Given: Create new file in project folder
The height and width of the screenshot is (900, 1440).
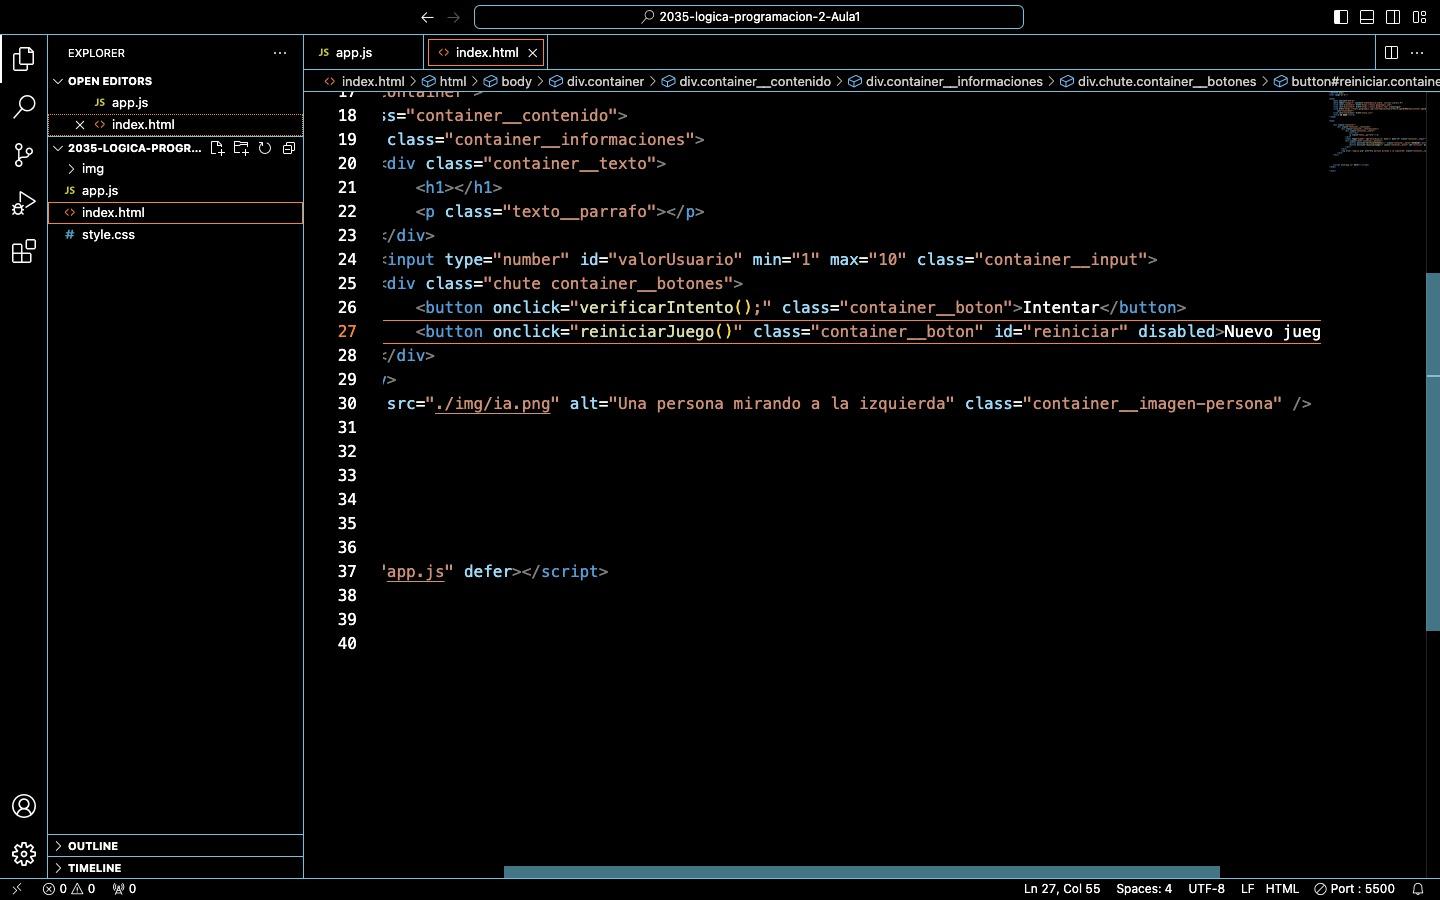Looking at the screenshot, I should pyautogui.click(x=217, y=148).
